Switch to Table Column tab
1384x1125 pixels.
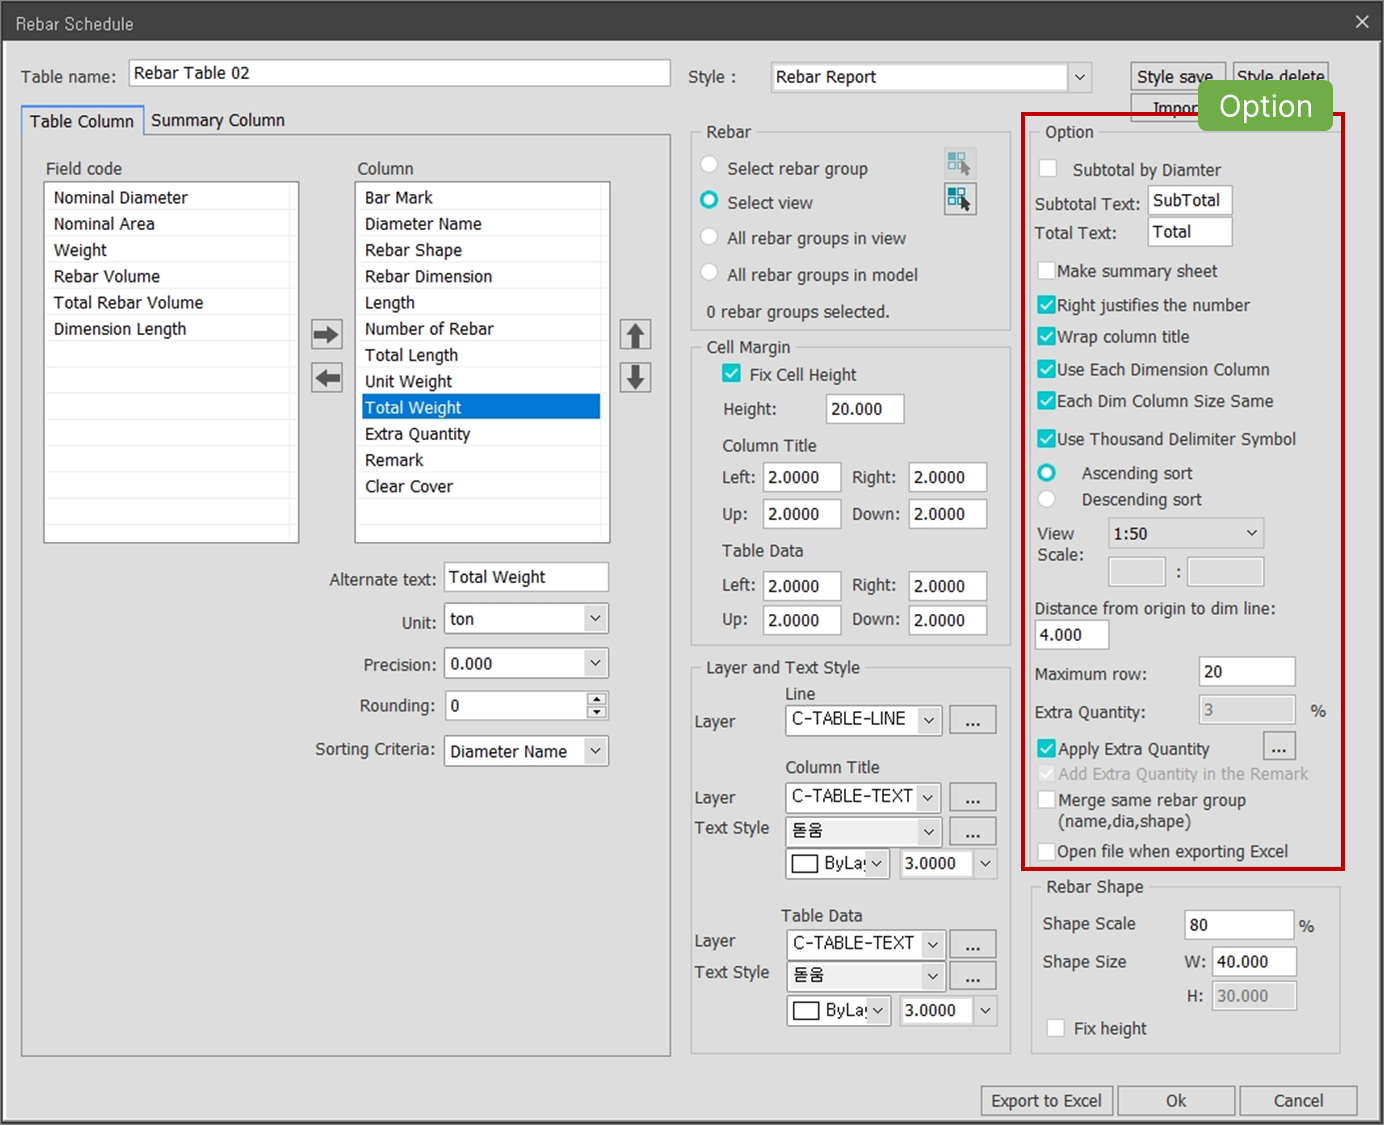pyautogui.click(x=82, y=121)
